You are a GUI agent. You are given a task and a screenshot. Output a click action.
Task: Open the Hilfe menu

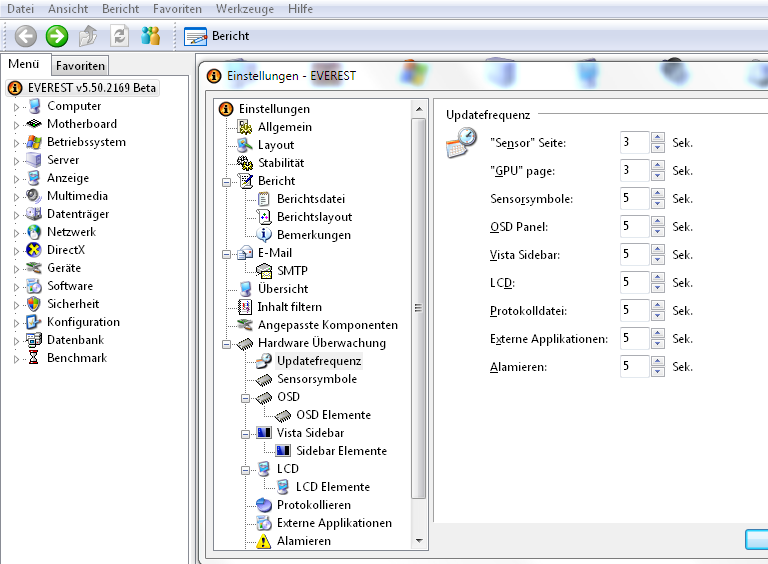(300, 9)
